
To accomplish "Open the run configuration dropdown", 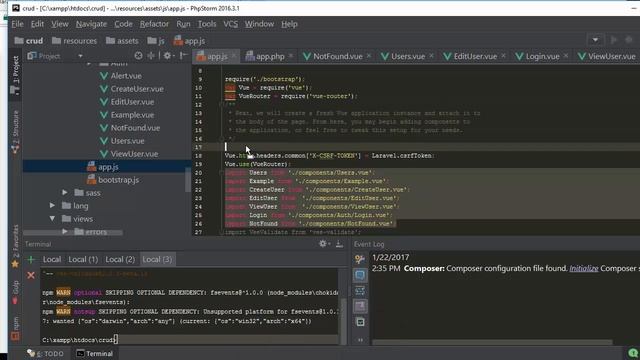I will pyautogui.click(x=595, y=40).
